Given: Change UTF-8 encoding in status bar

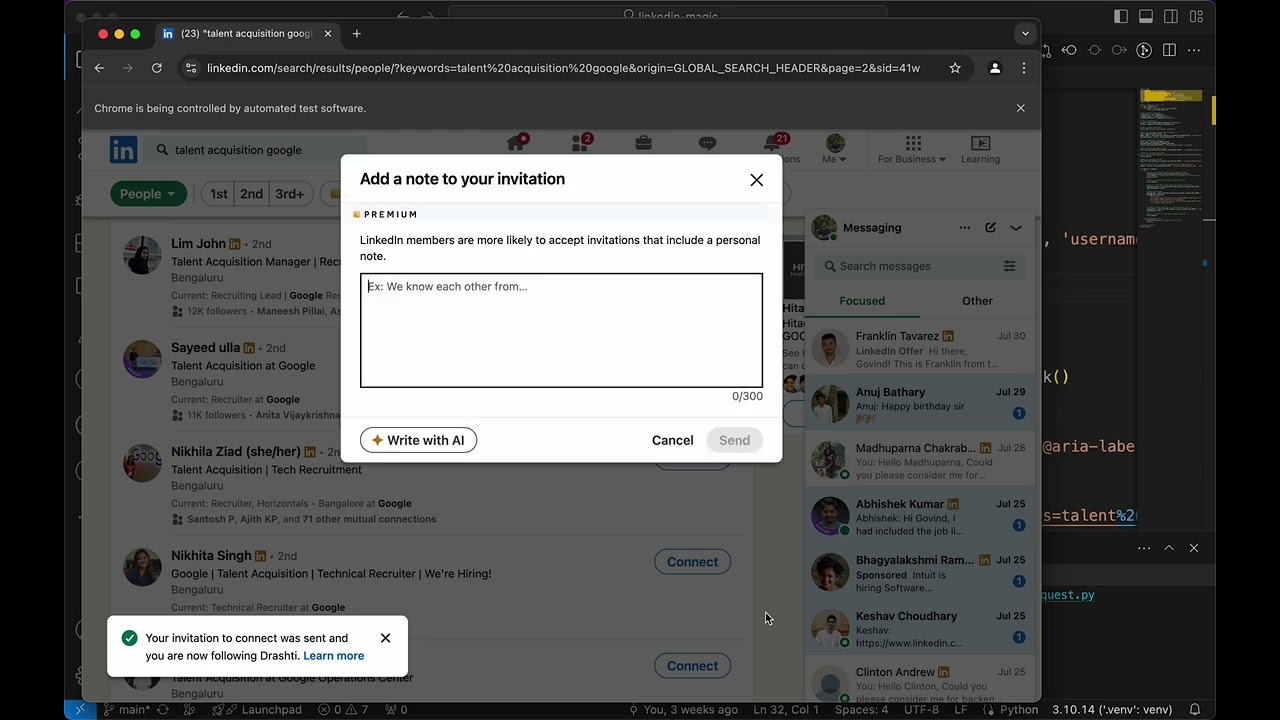Looking at the screenshot, I should coord(921,710).
